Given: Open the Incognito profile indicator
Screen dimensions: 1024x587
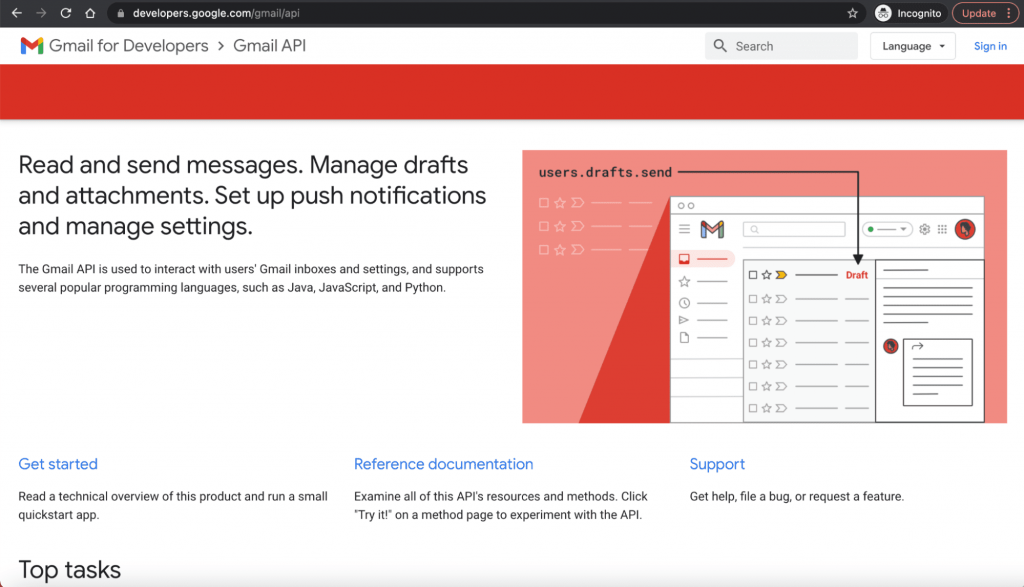Looking at the screenshot, I should (x=909, y=13).
